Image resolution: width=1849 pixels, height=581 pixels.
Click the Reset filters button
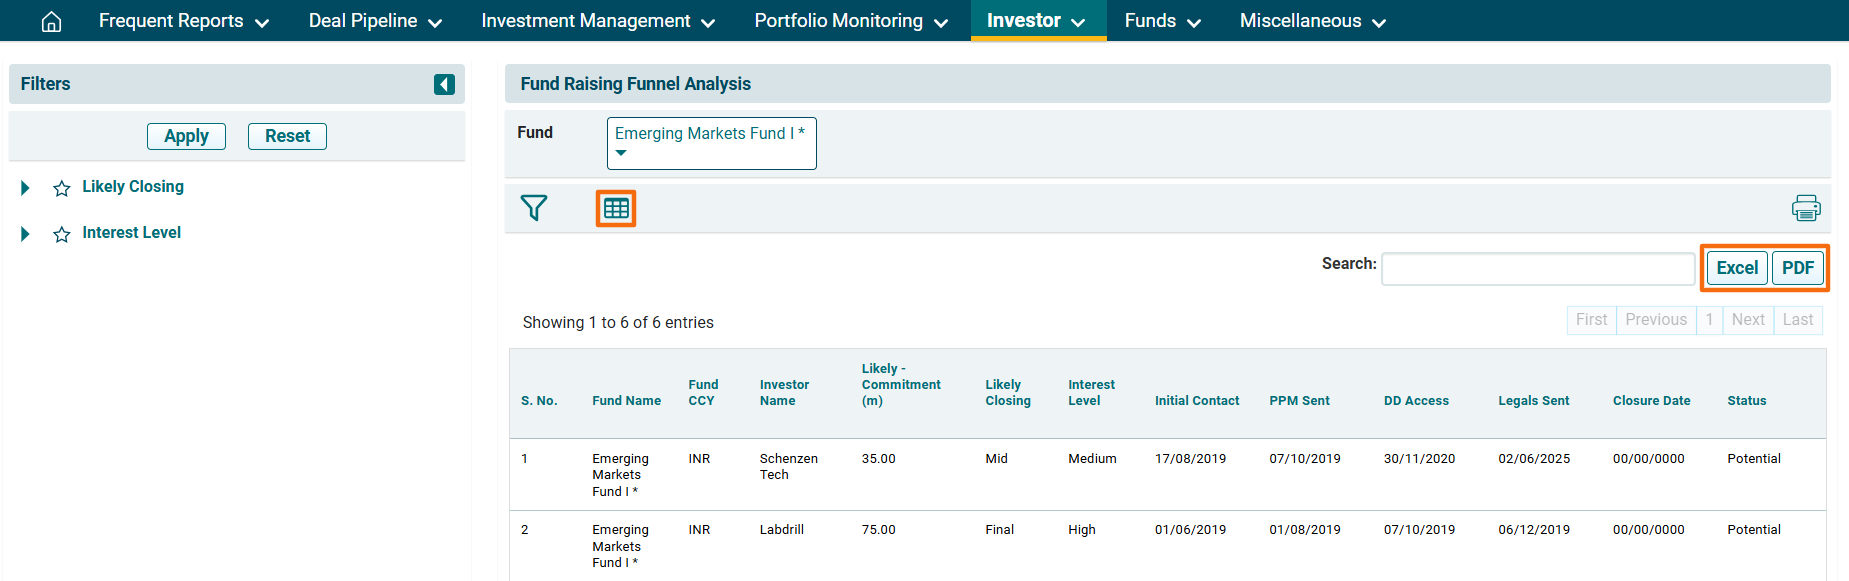pyautogui.click(x=287, y=136)
